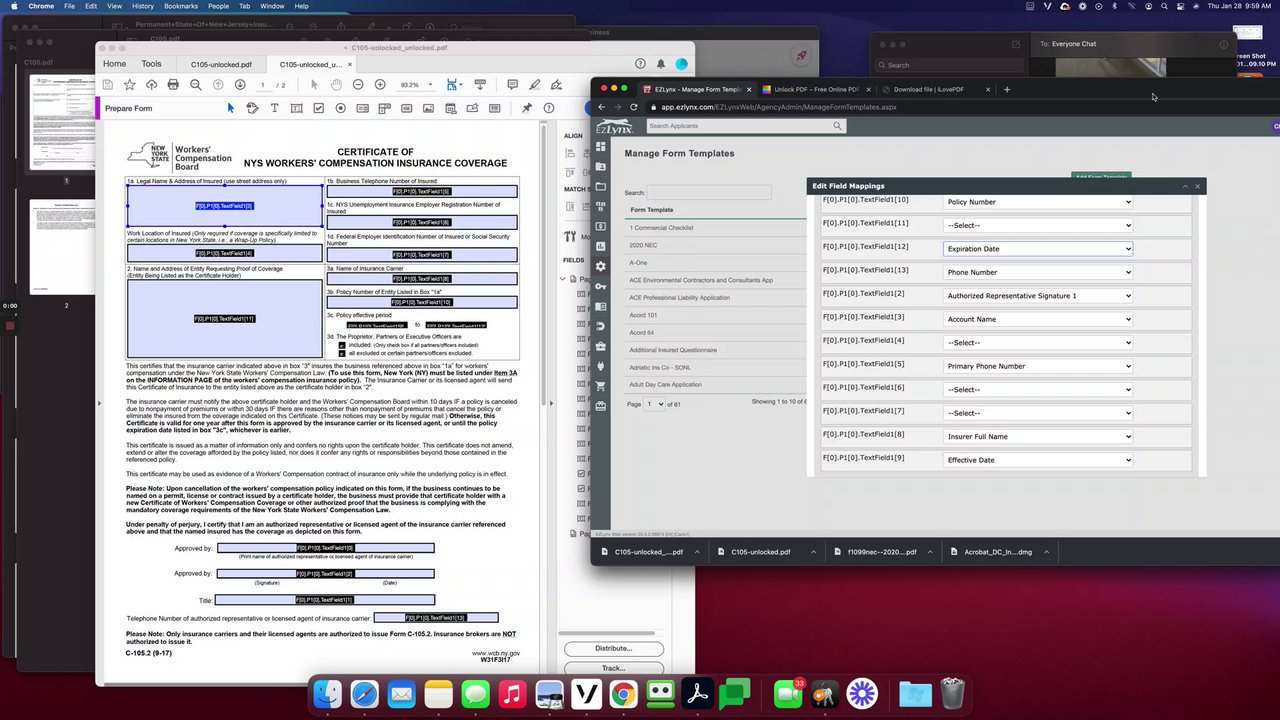Open Acrobat from the Dock
Viewport: 1280px width, 720px height.
(x=697, y=693)
